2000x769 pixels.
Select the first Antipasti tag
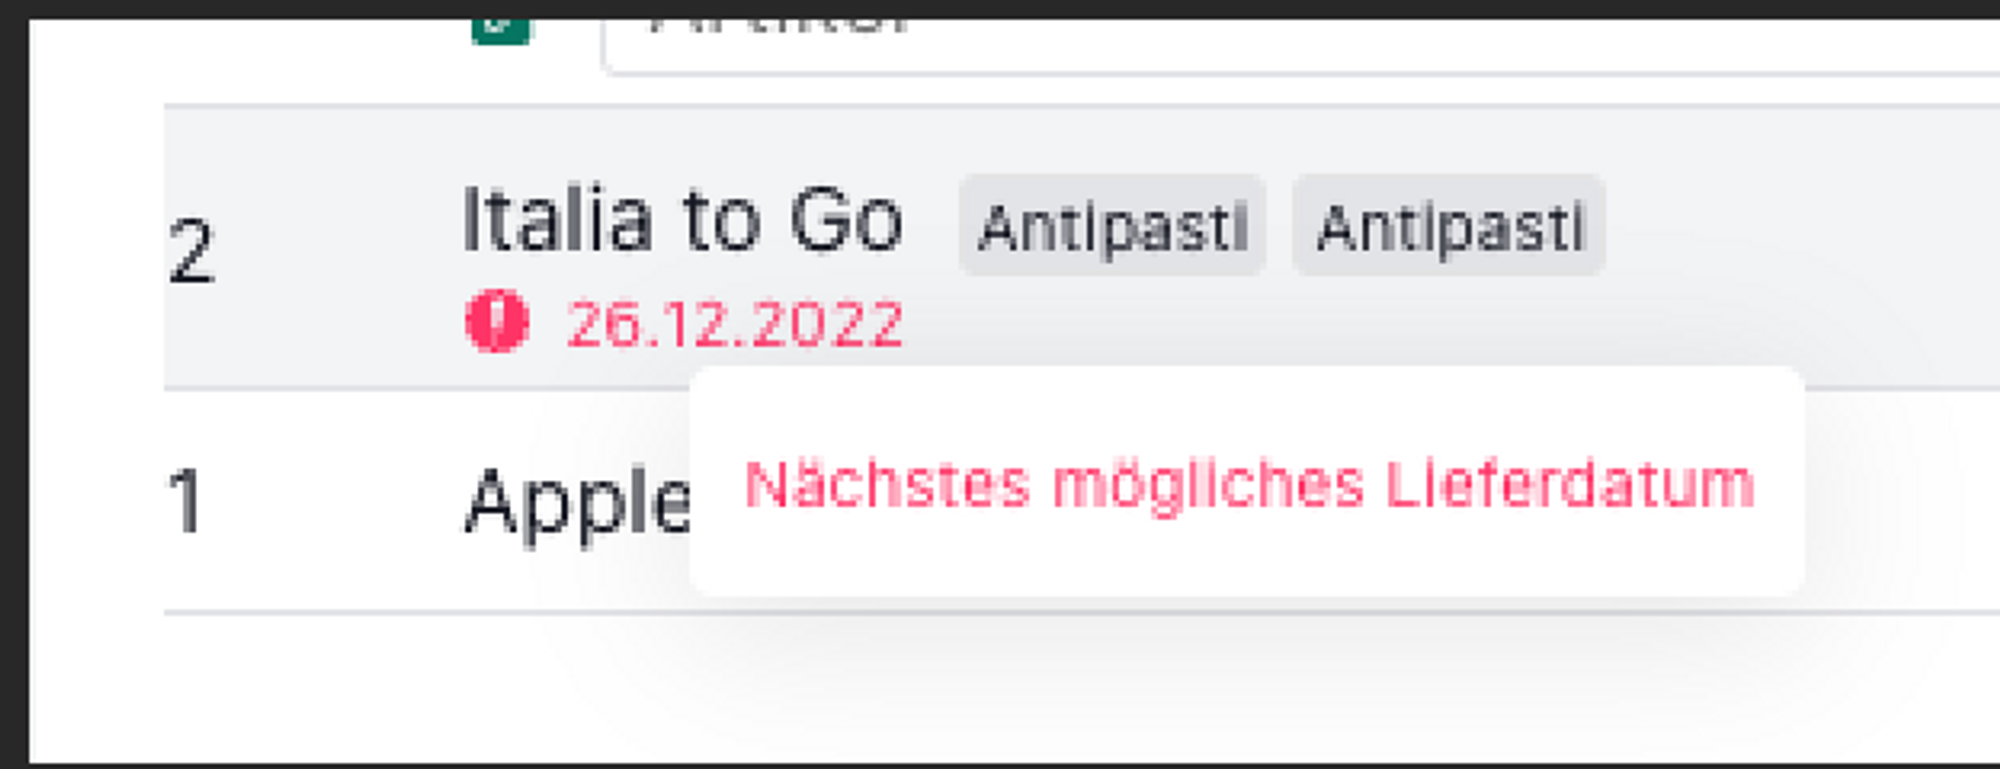[x=1112, y=226]
